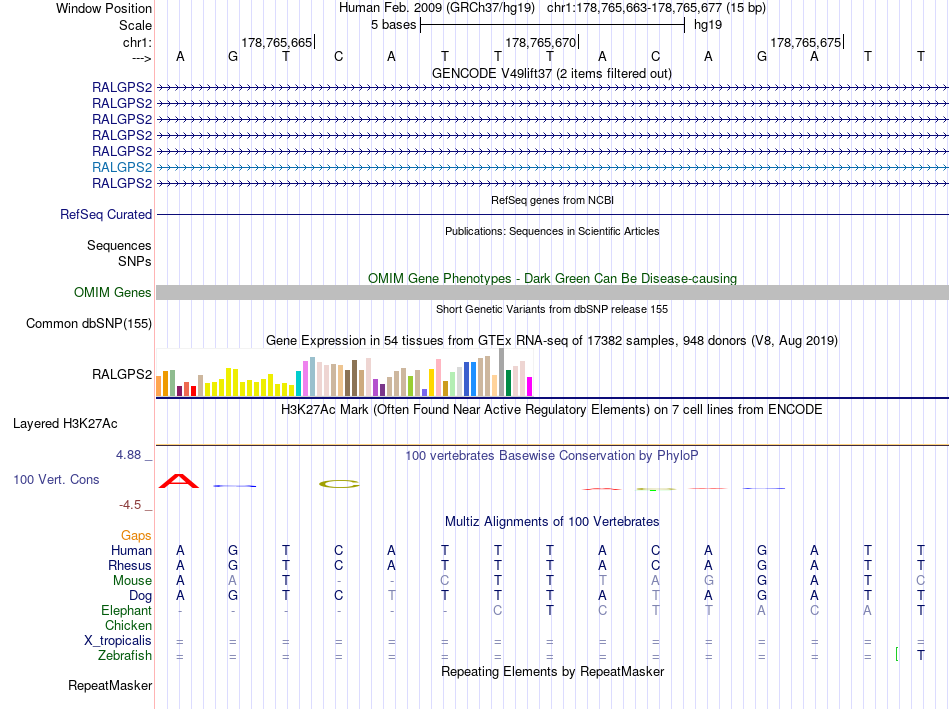Click the orange Gaps label
Image resolution: width=950 pixels, height=709 pixels.
coord(136,535)
